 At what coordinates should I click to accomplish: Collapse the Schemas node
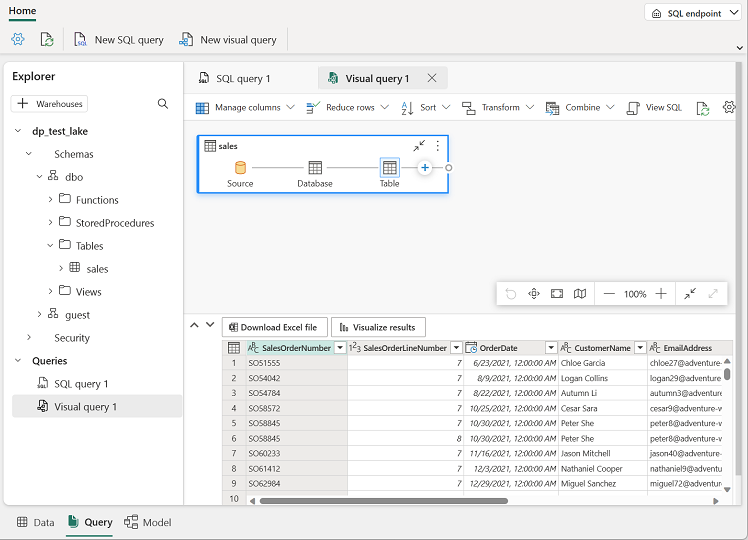29,154
